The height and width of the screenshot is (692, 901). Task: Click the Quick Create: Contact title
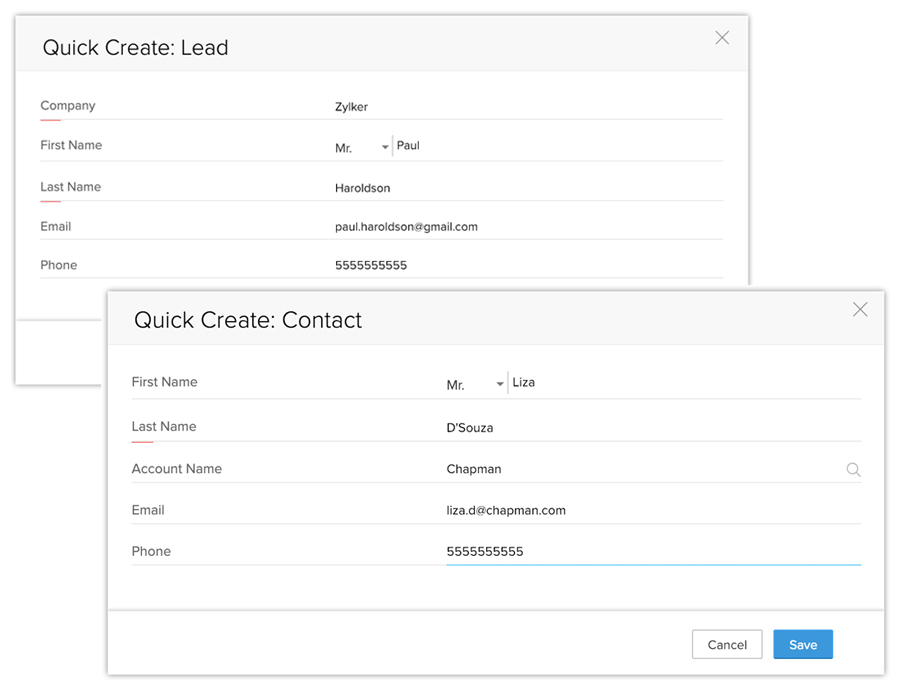tap(248, 320)
